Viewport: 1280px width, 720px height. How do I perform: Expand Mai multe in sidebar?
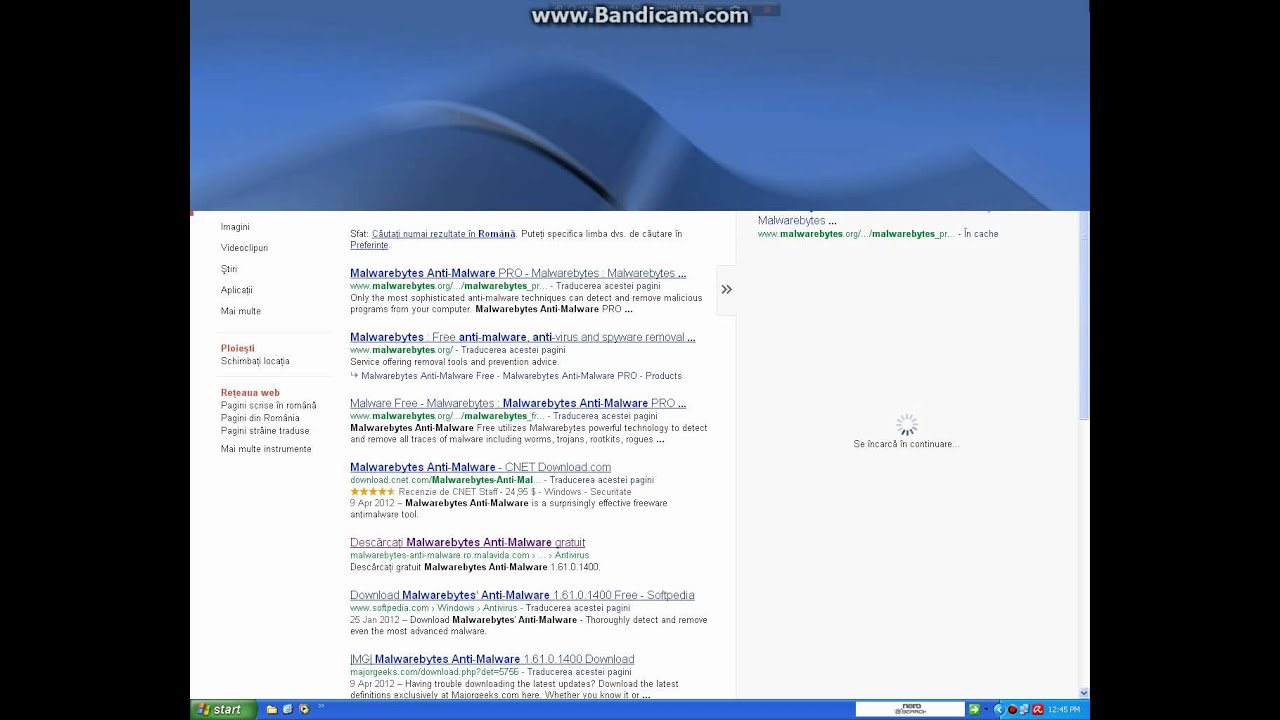(241, 311)
